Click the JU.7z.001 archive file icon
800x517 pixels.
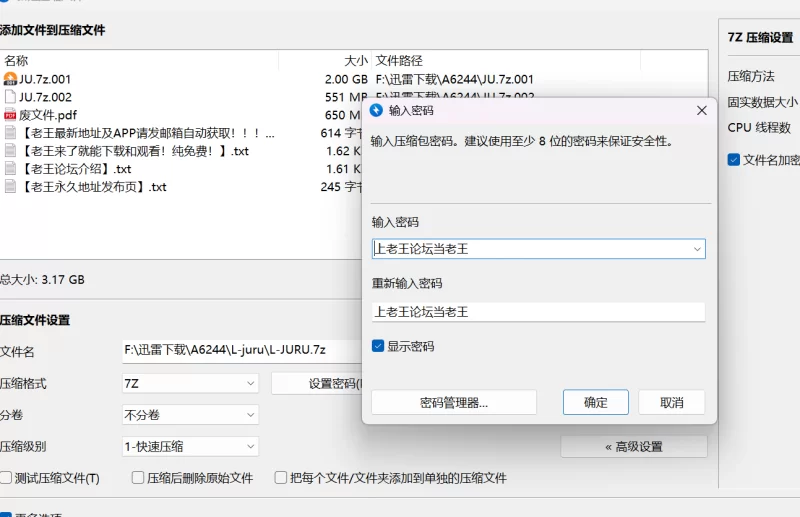coord(10,79)
